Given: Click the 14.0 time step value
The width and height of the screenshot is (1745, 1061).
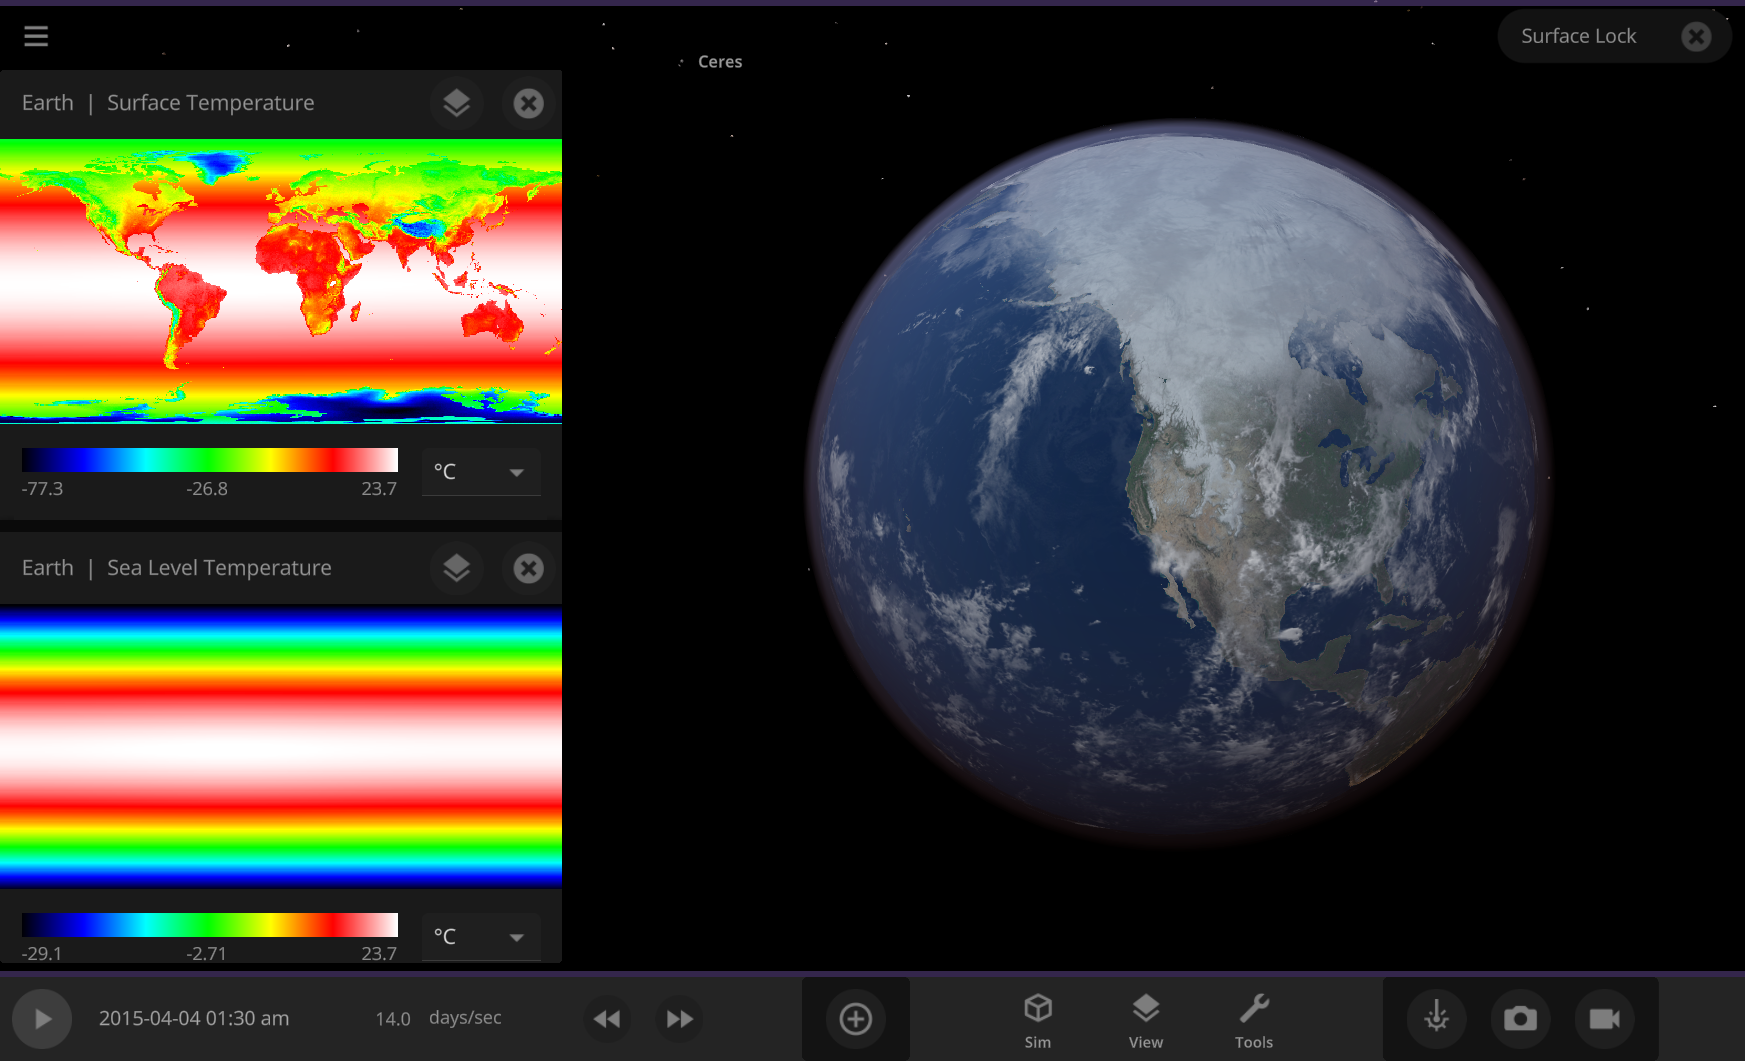Looking at the screenshot, I should [x=393, y=1018].
